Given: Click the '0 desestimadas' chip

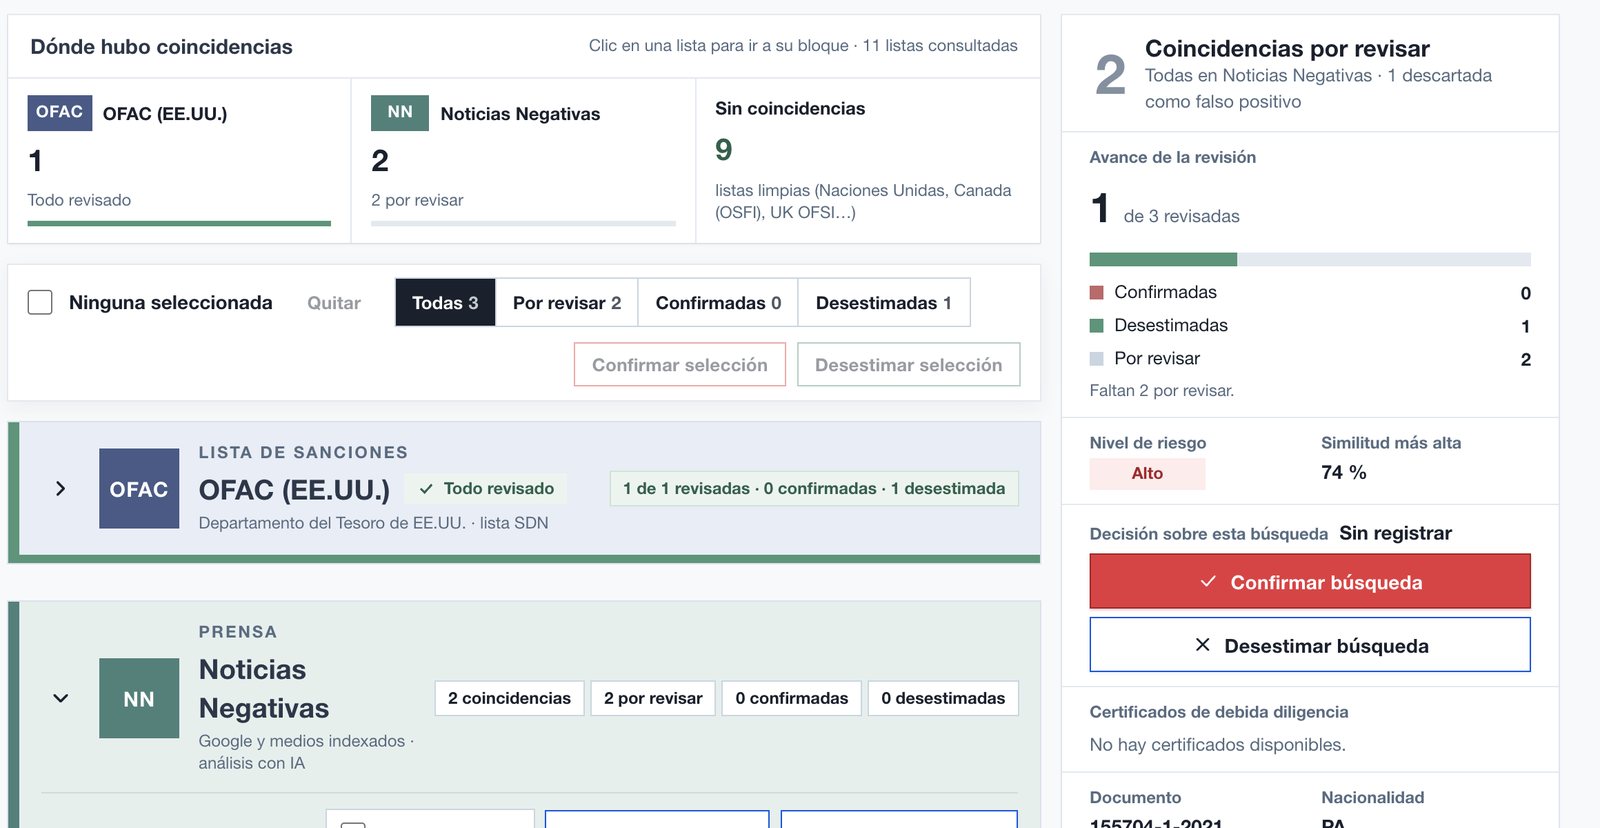Looking at the screenshot, I should [943, 698].
